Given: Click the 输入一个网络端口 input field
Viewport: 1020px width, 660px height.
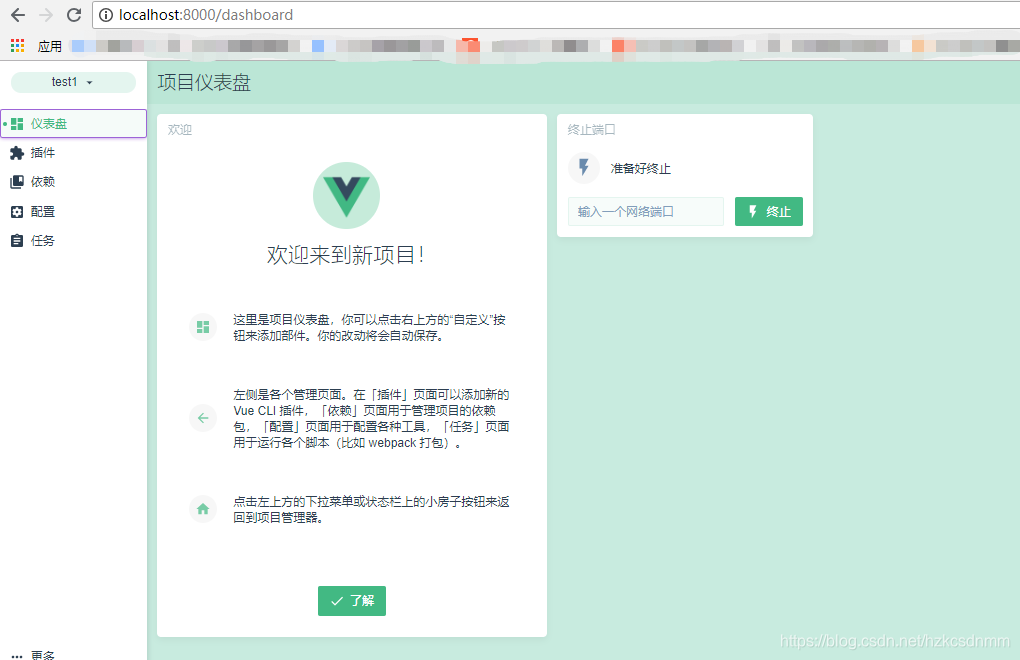Looking at the screenshot, I should (645, 211).
